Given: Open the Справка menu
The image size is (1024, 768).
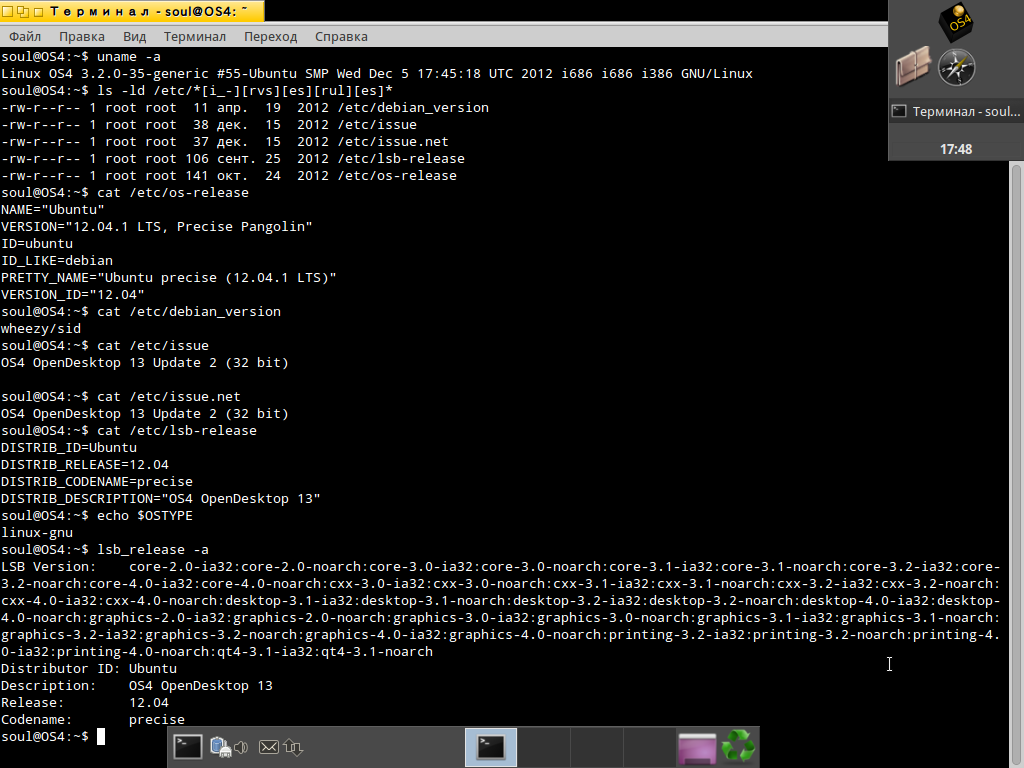Looking at the screenshot, I should click(341, 37).
